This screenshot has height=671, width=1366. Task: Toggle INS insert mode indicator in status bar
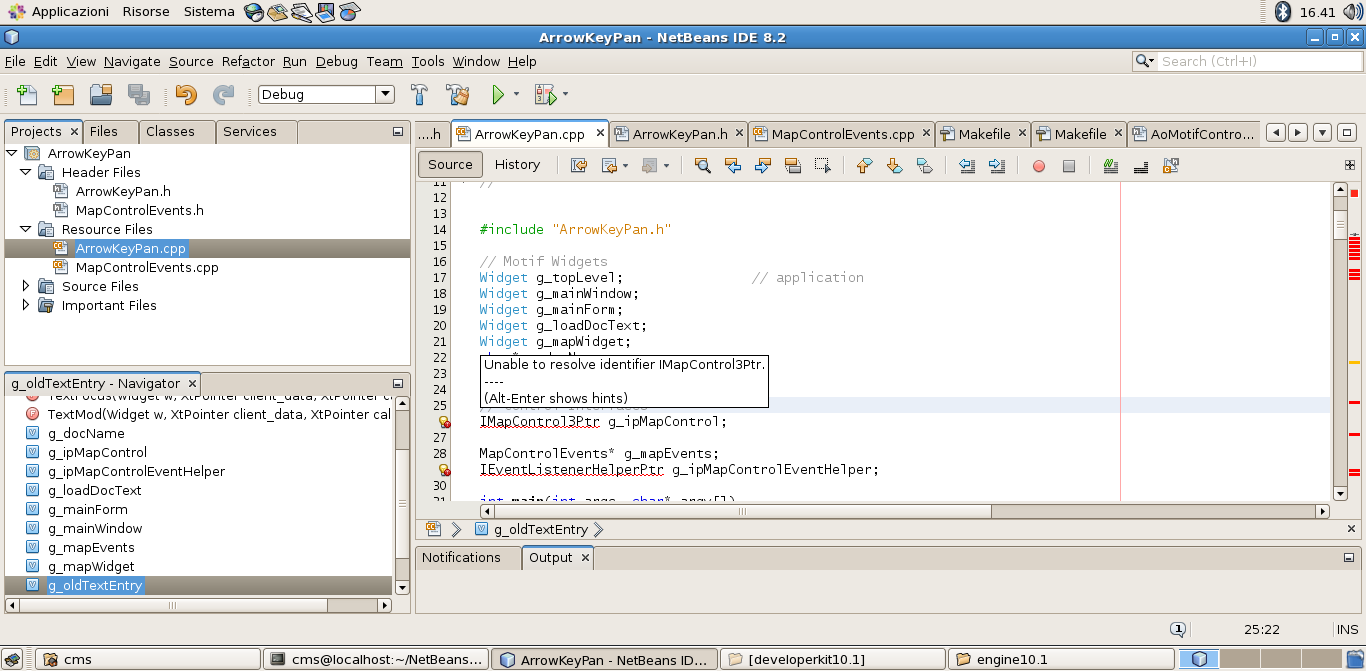1347,629
